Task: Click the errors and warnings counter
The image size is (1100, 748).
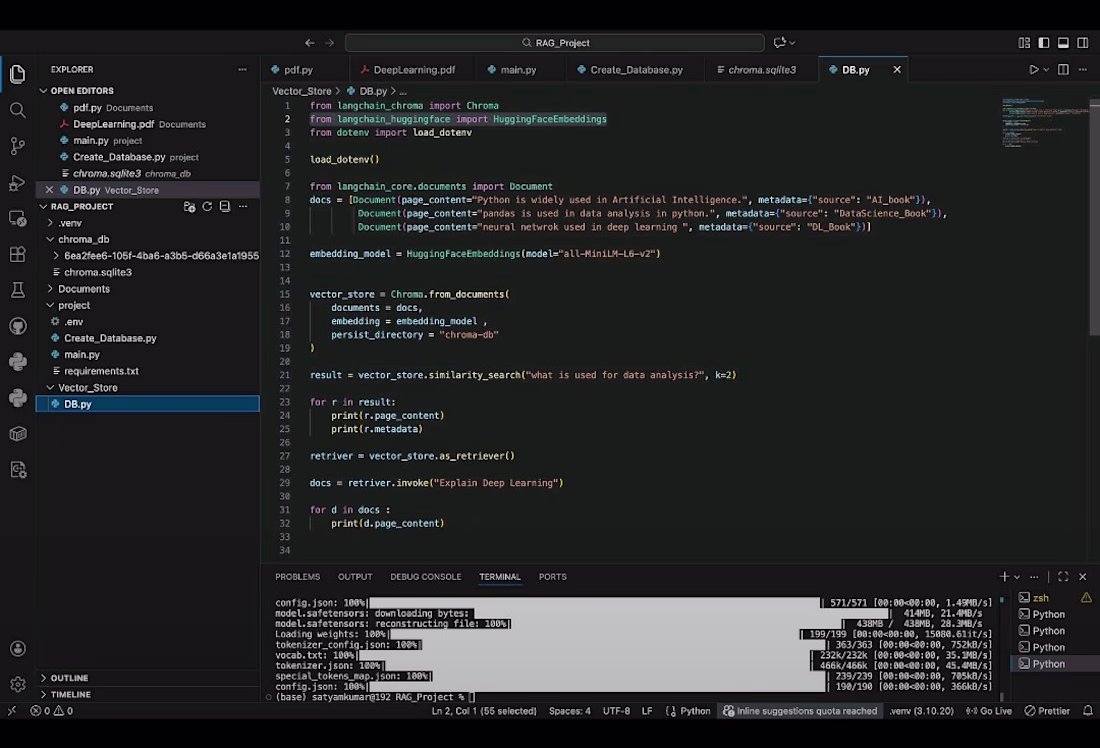Action: (51, 711)
